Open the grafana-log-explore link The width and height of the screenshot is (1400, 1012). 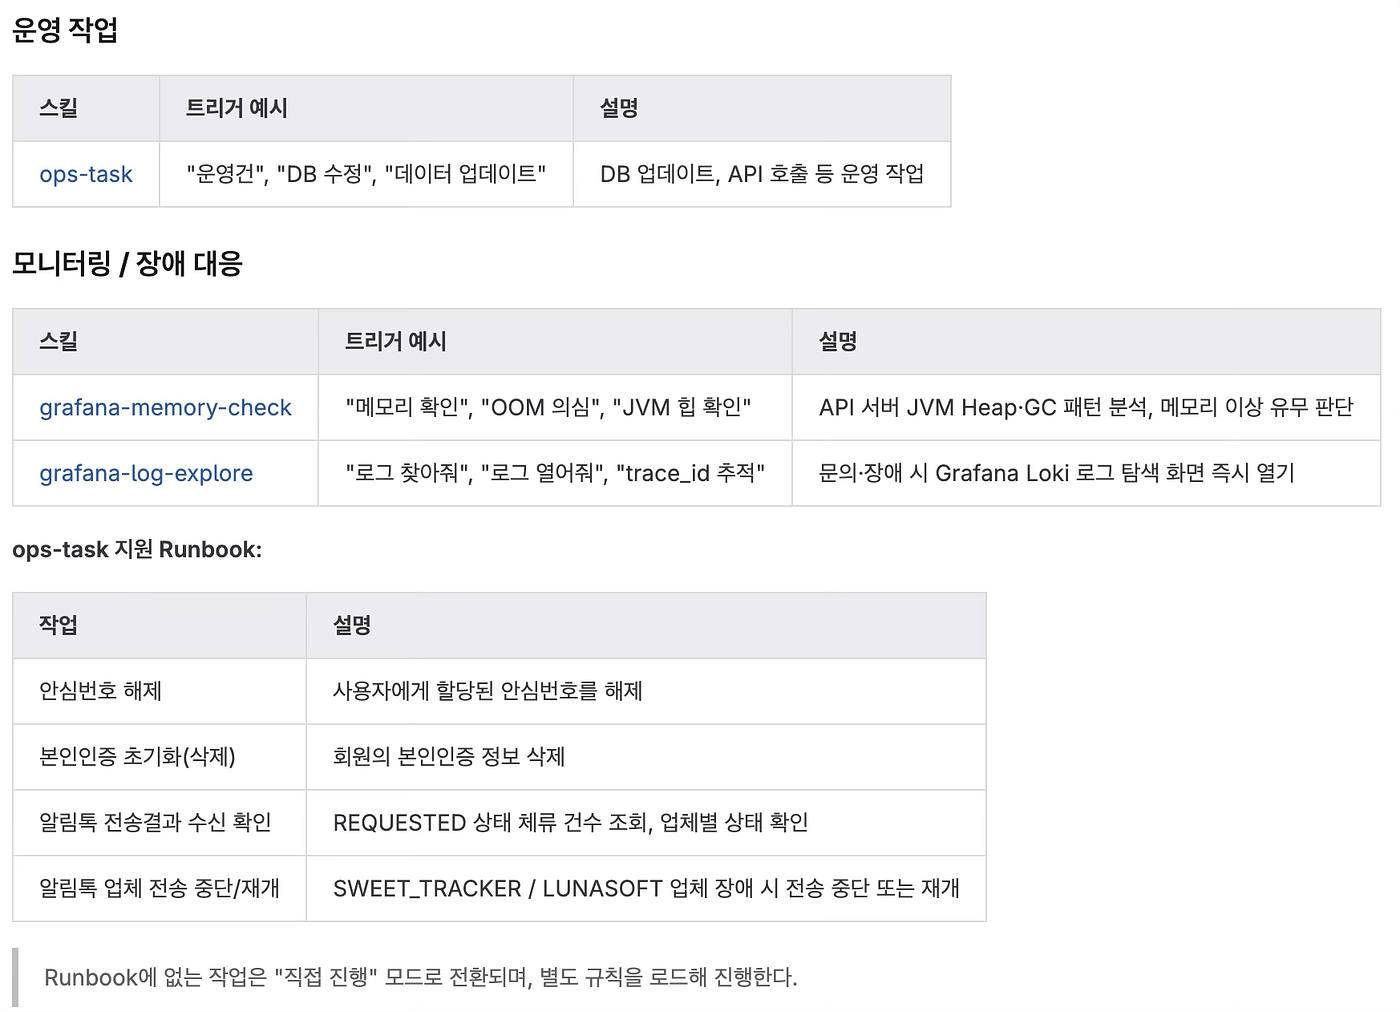click(x=146, y=474)
